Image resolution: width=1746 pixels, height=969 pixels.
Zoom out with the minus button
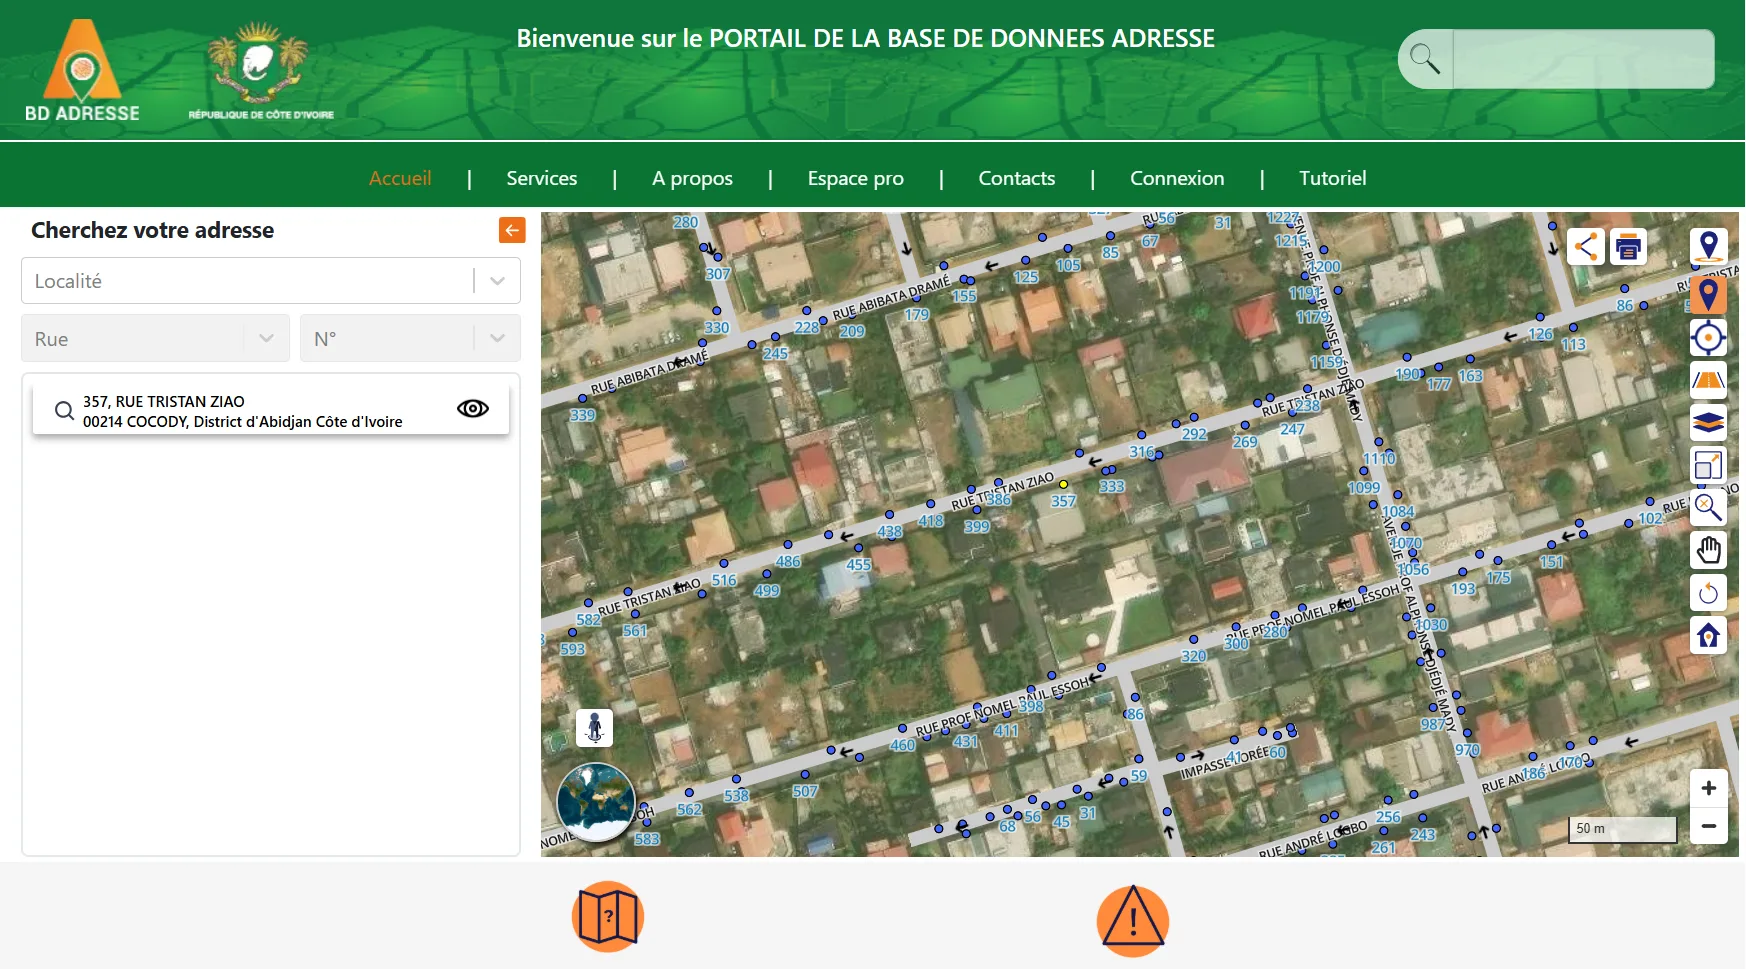pyautogui.click(x=1709, y=826)
